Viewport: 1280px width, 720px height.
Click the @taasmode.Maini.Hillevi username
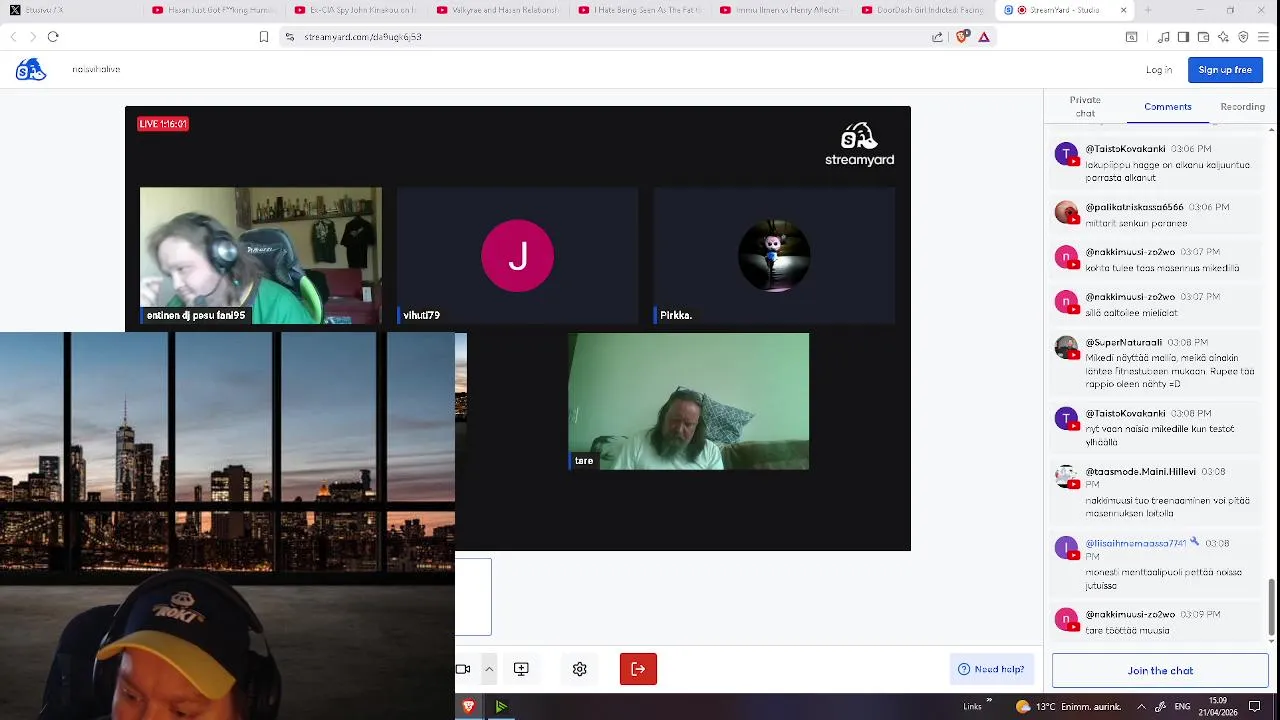[x=1141, y=471]
